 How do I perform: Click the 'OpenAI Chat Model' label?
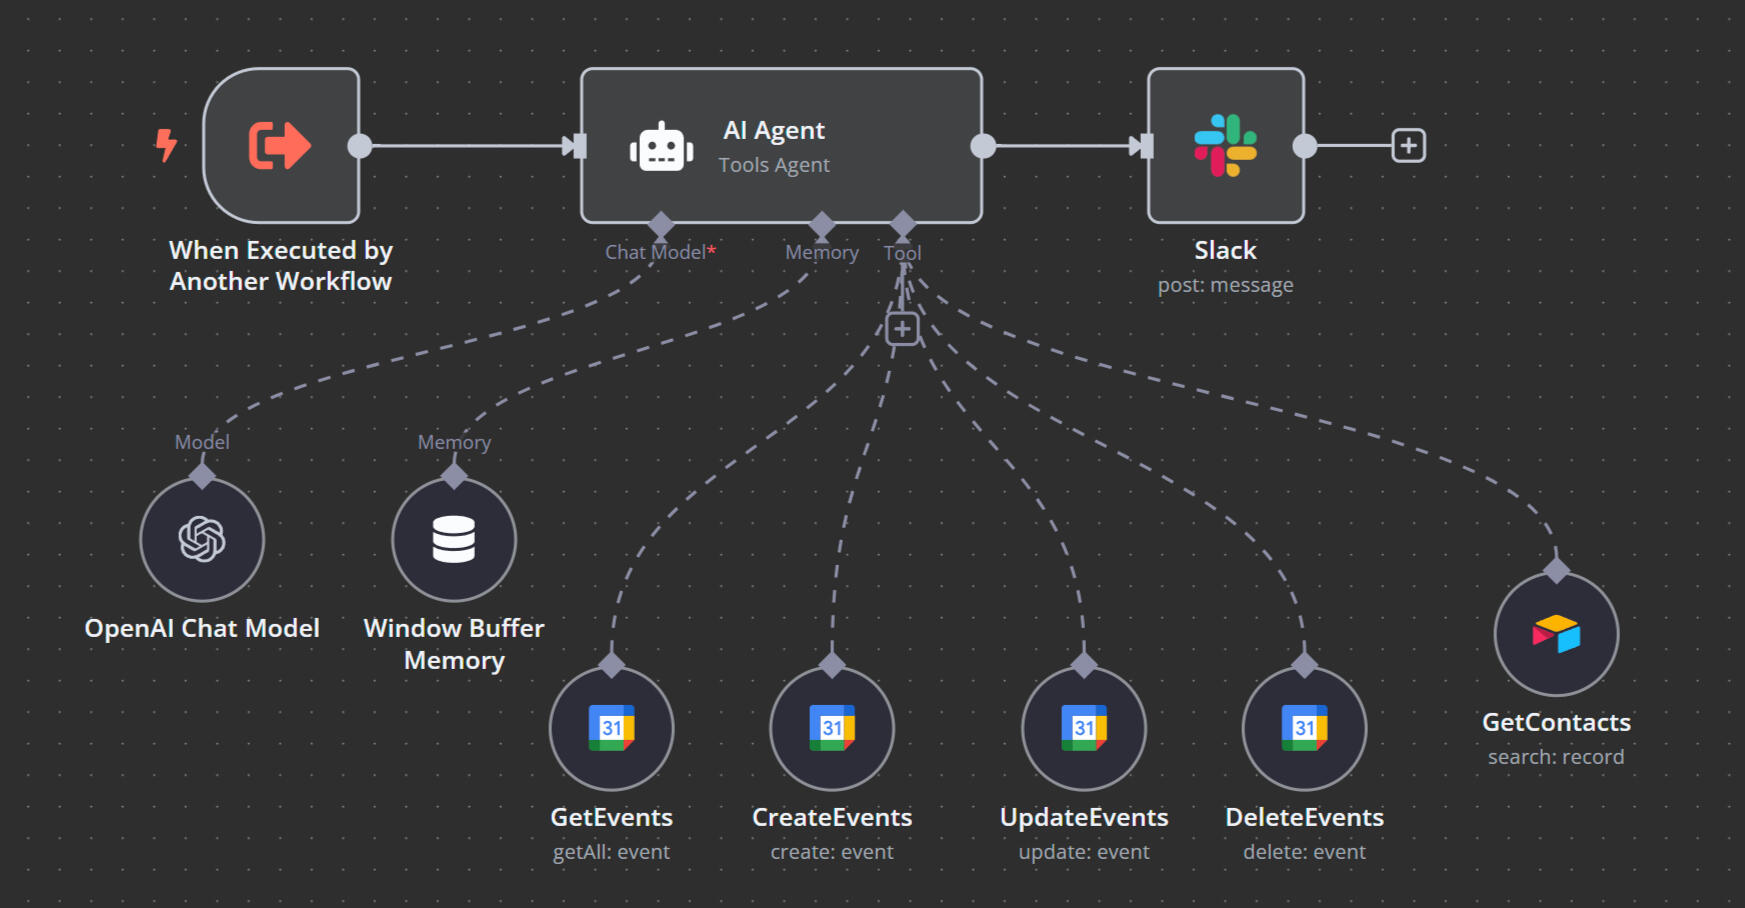click(x=202, y=628)
